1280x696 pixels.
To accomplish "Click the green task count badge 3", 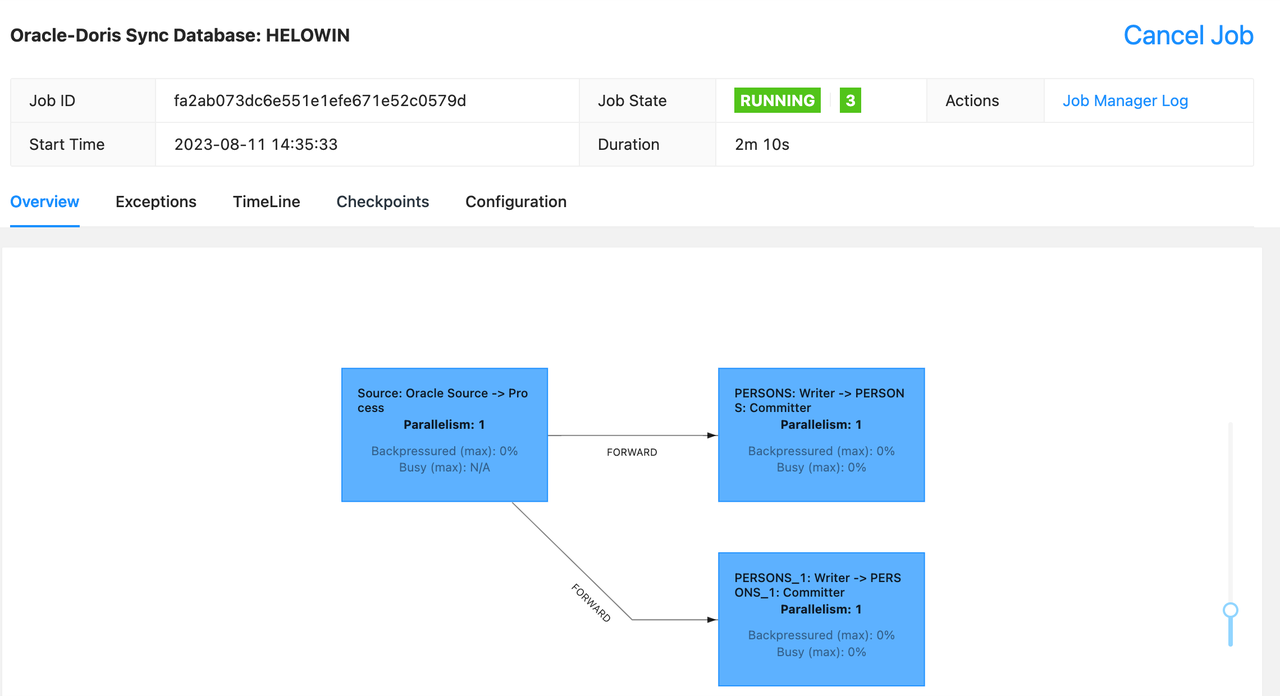I will coord(850,101).
